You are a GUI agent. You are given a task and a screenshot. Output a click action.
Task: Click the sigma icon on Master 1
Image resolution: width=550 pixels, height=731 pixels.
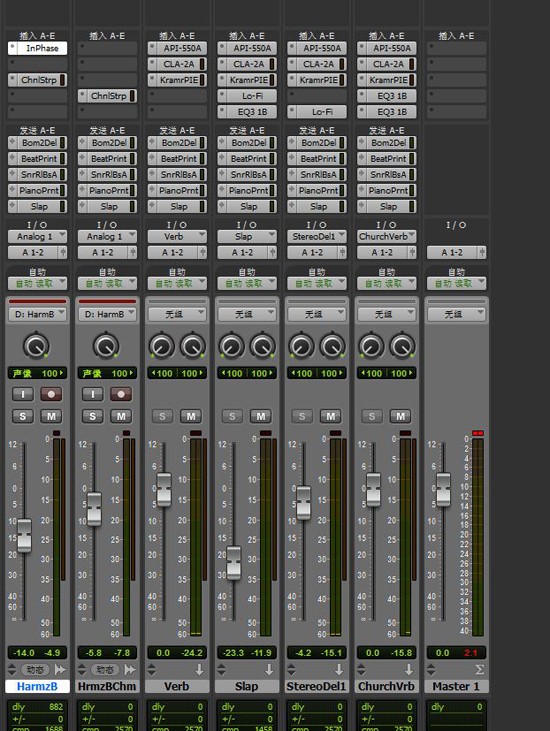pos(479,670)
